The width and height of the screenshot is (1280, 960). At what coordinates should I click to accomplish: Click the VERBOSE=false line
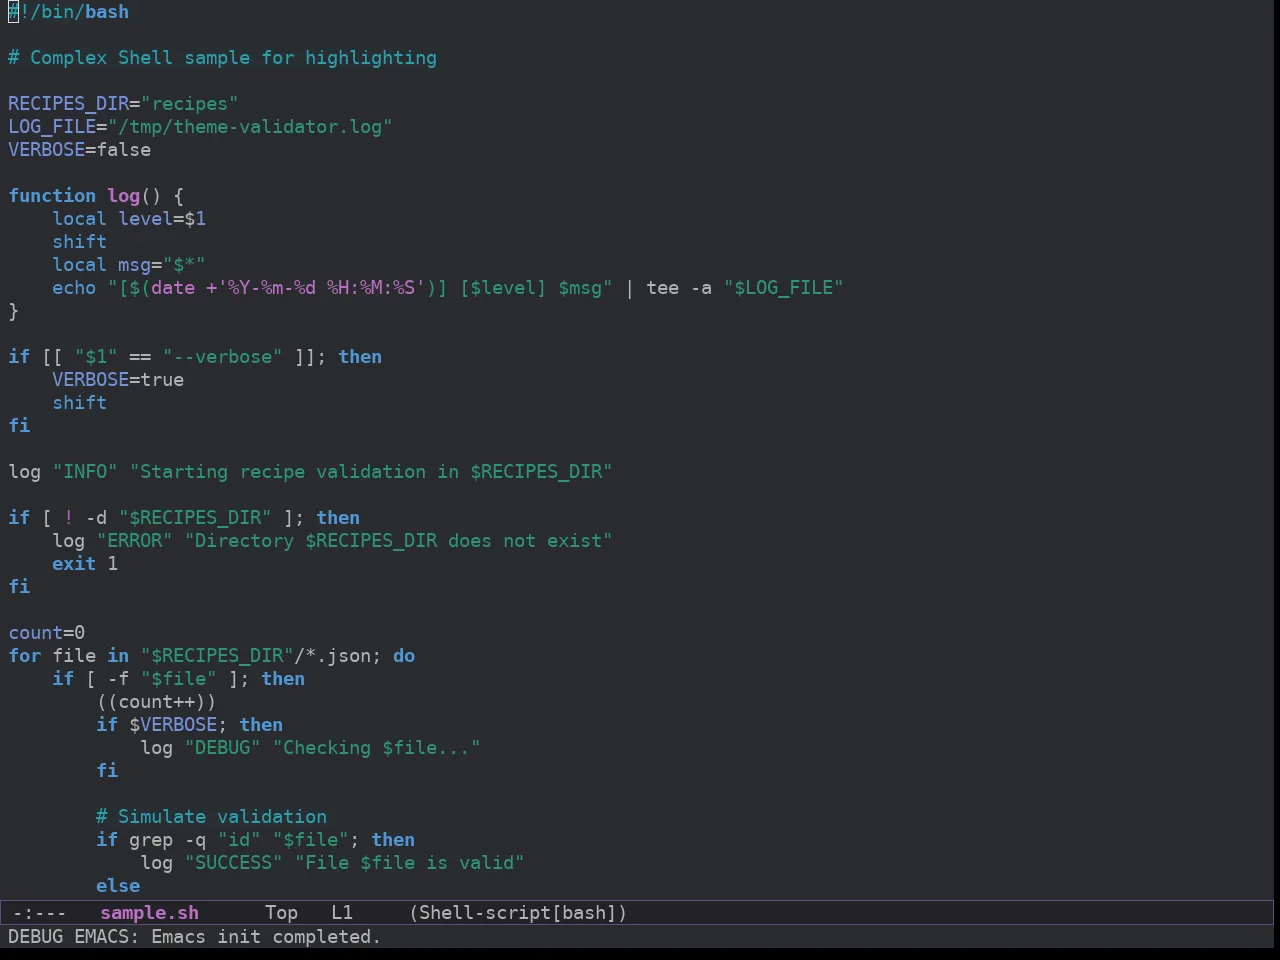pos(80,150)
